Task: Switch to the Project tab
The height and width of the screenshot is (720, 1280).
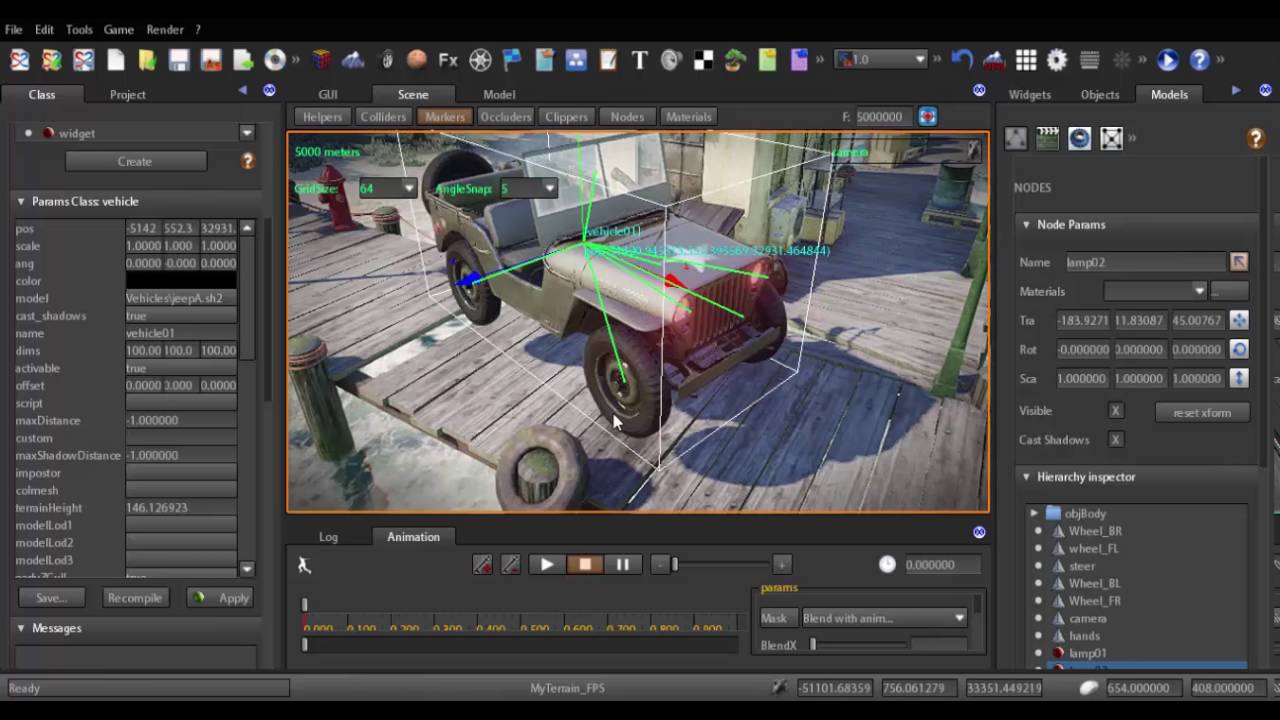Action: 128,94
